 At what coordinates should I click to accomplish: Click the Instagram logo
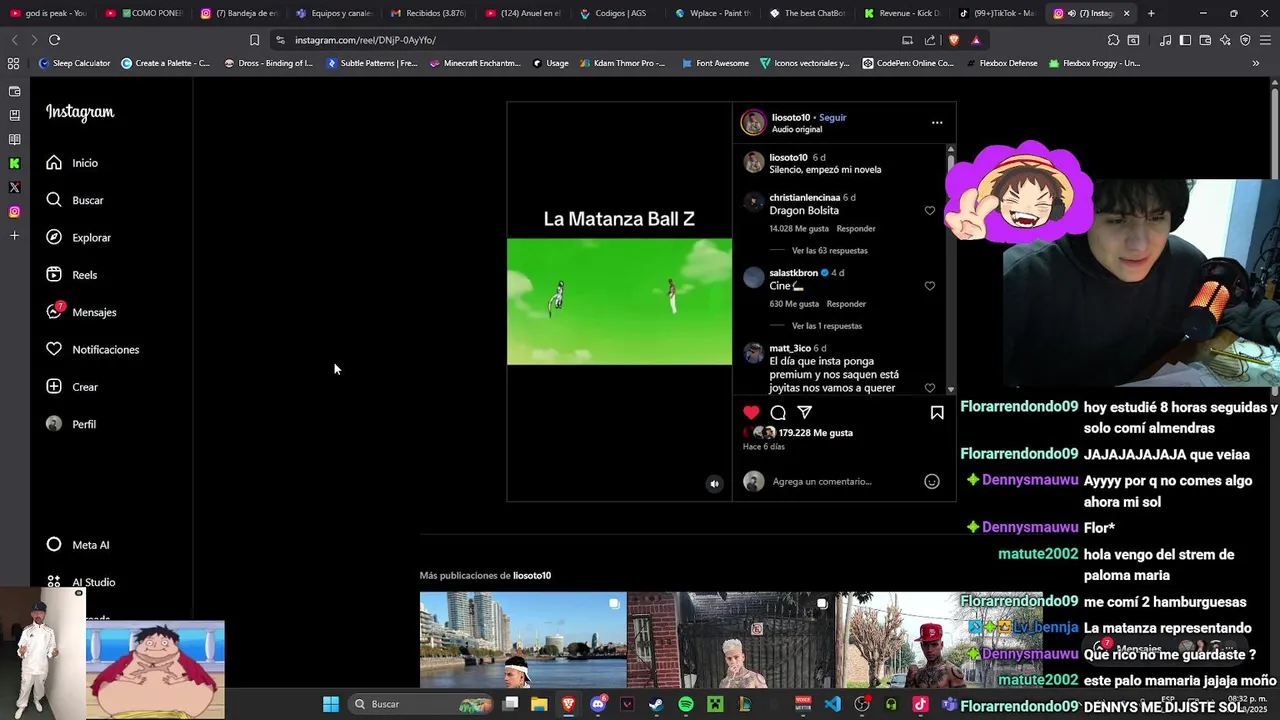pyautogui.click(x=80, y=112)
